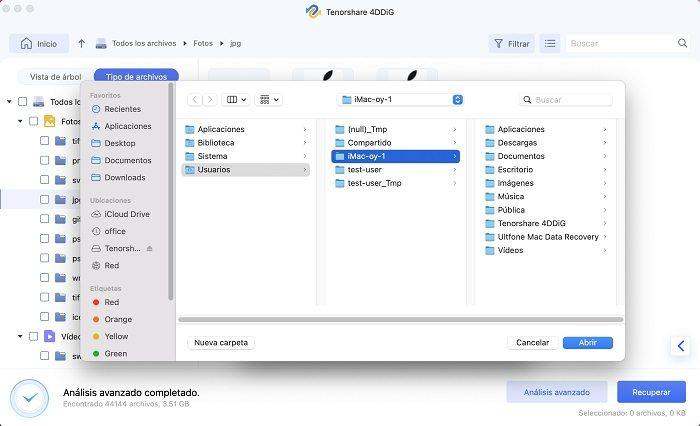Click Abrir button
Image resolution: width=700 pixels, height=426 pixels.
[588, 342]
